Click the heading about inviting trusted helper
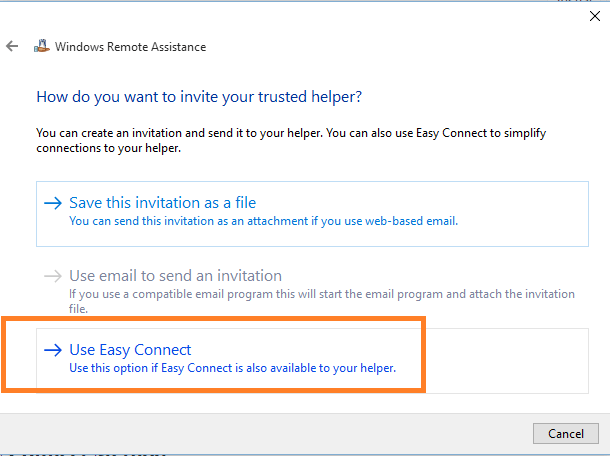The width and height of the screenshot is (610, 456). 199,96
